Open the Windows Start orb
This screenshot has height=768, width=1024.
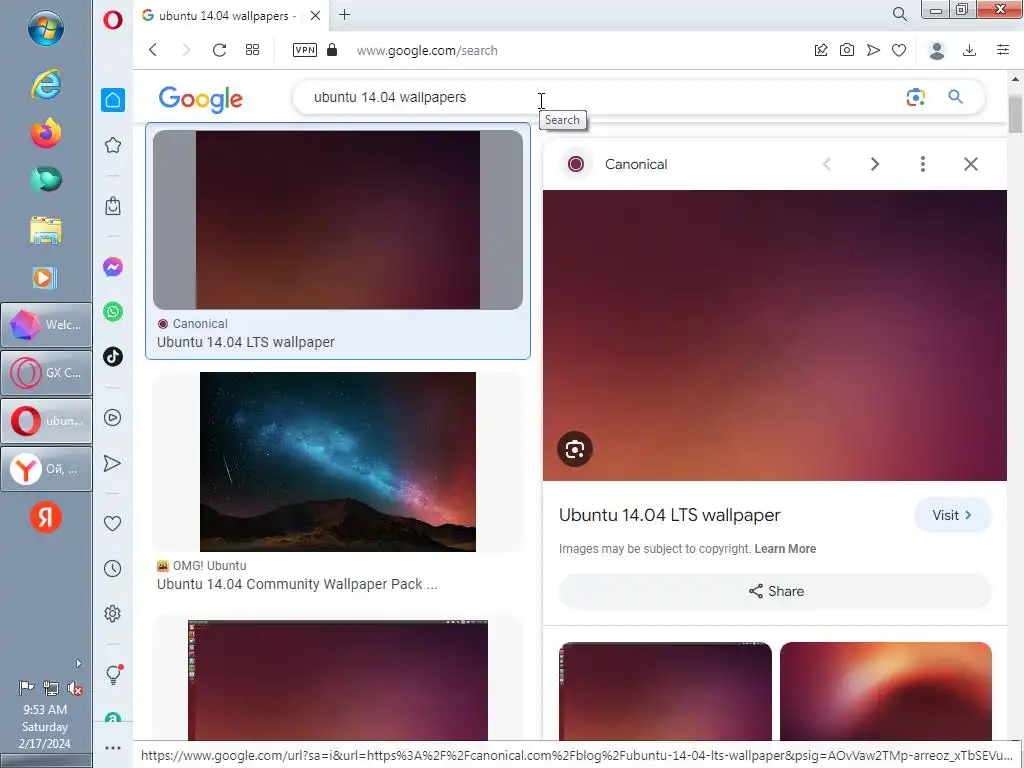[46, 27]
